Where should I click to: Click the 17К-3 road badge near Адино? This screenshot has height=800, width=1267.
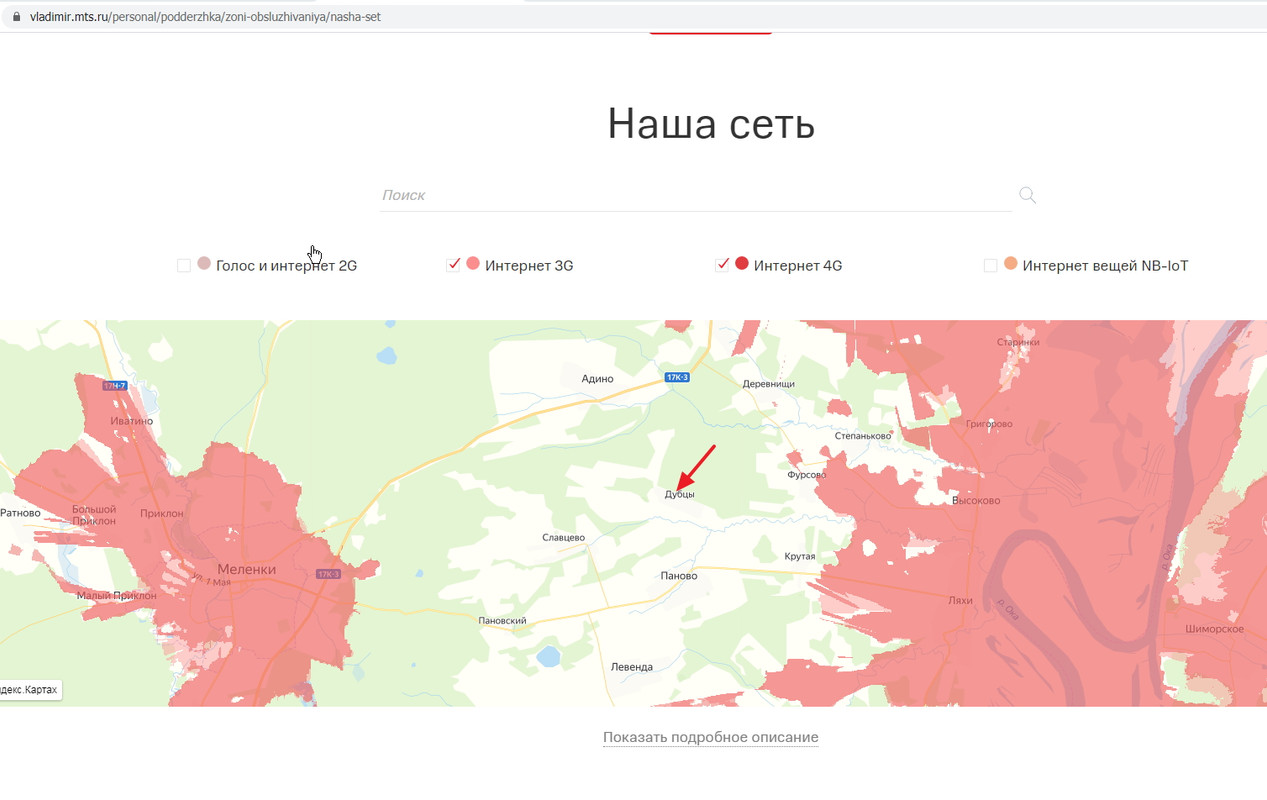tap(677, 377)
